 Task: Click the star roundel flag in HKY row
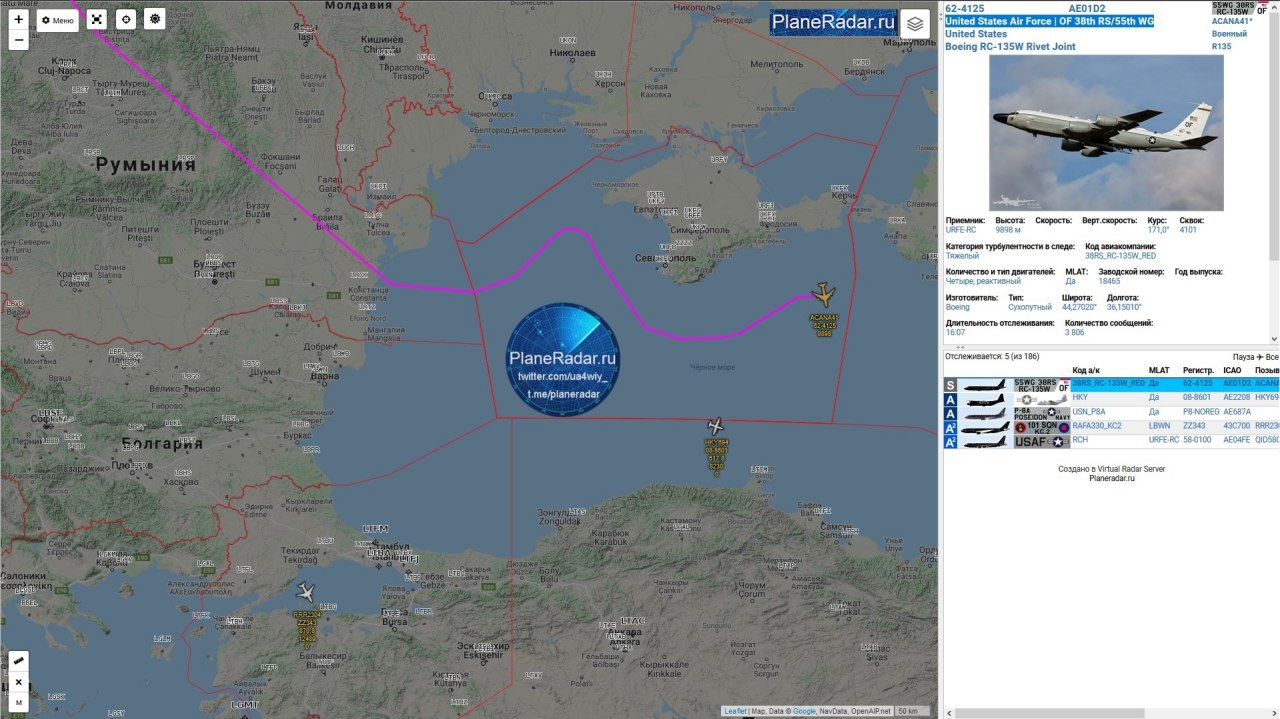(1042, 399)
